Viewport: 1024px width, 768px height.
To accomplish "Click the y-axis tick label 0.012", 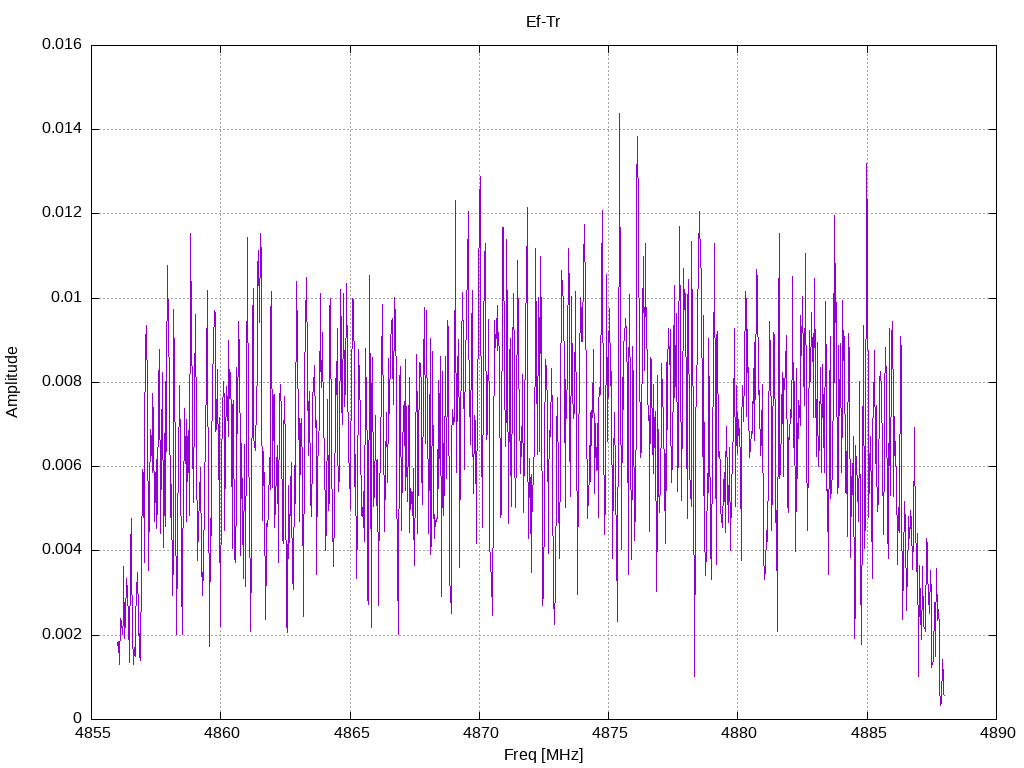I will (x=62, y=213).
